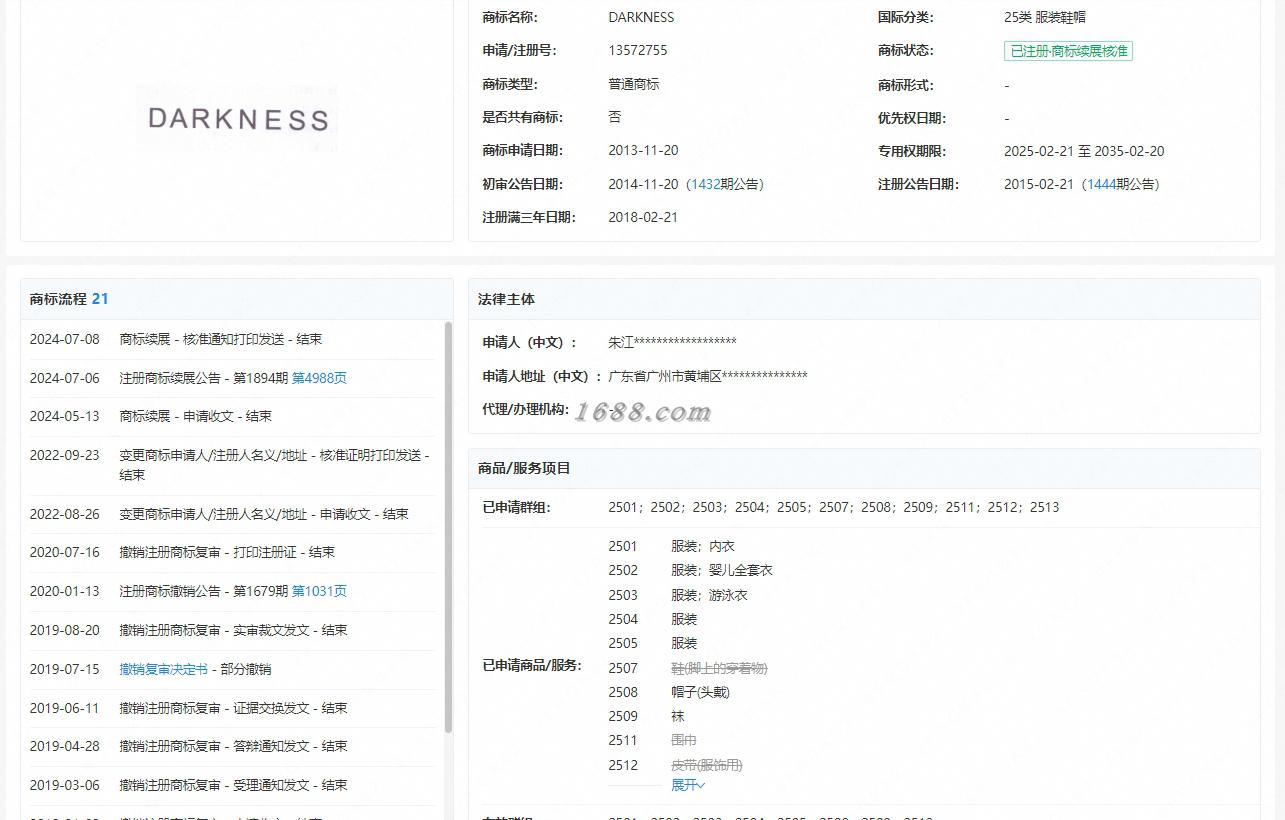Click the 法律主体 section heading
The image size is (1285, 820).
coord(506,299)
